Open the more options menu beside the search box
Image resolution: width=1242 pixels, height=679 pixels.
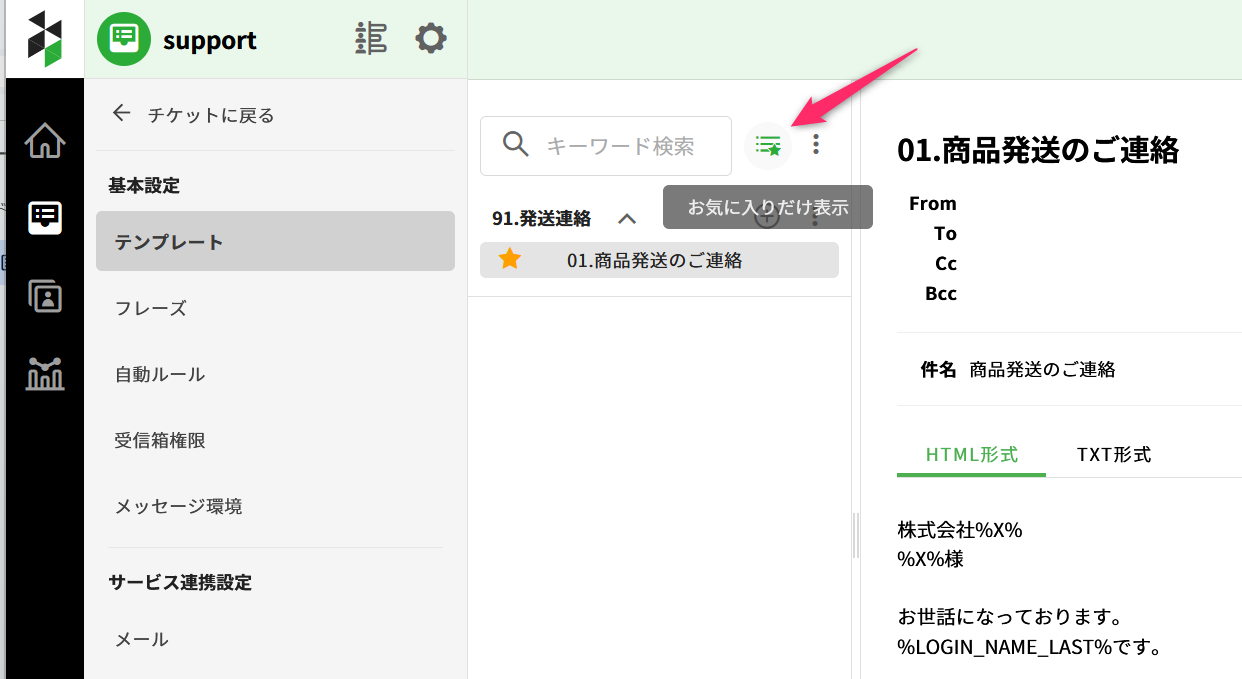pos(816,145)
